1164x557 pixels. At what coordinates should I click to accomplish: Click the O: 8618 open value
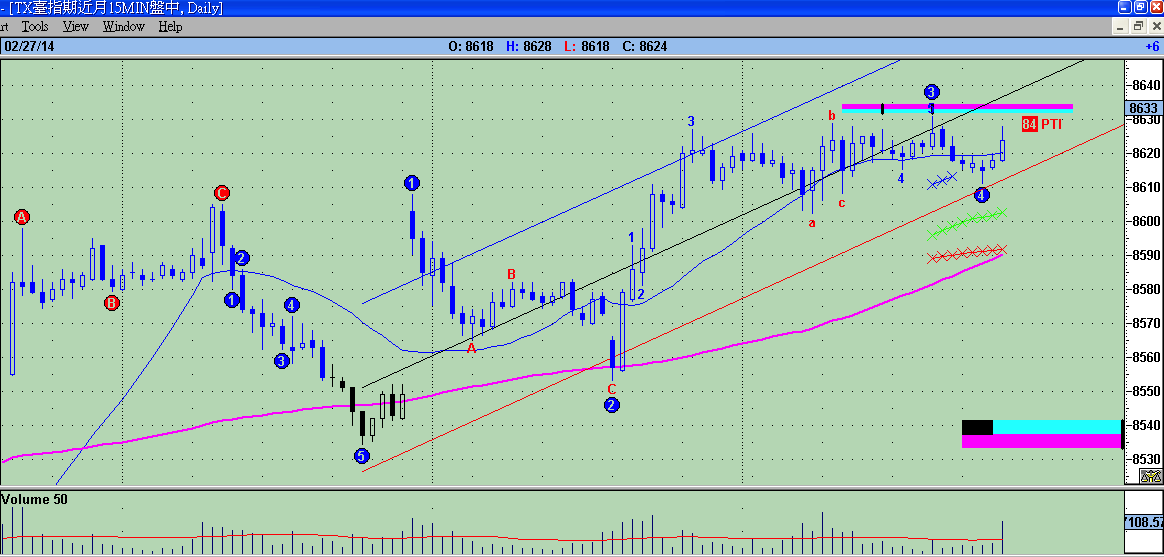click(471, 46)
